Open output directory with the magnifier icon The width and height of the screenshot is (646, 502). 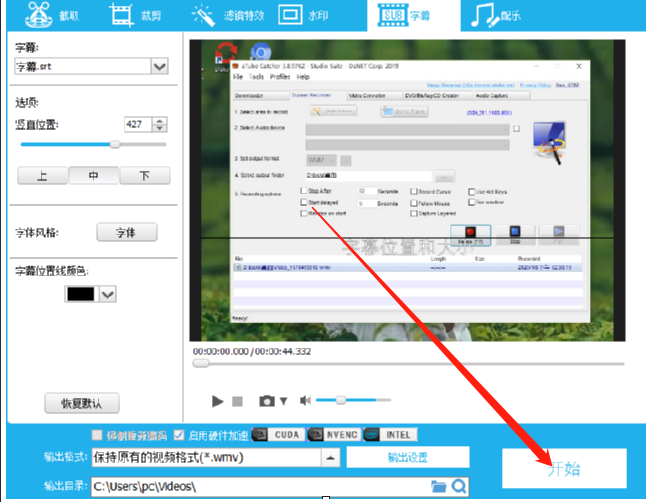coord(459,487)
